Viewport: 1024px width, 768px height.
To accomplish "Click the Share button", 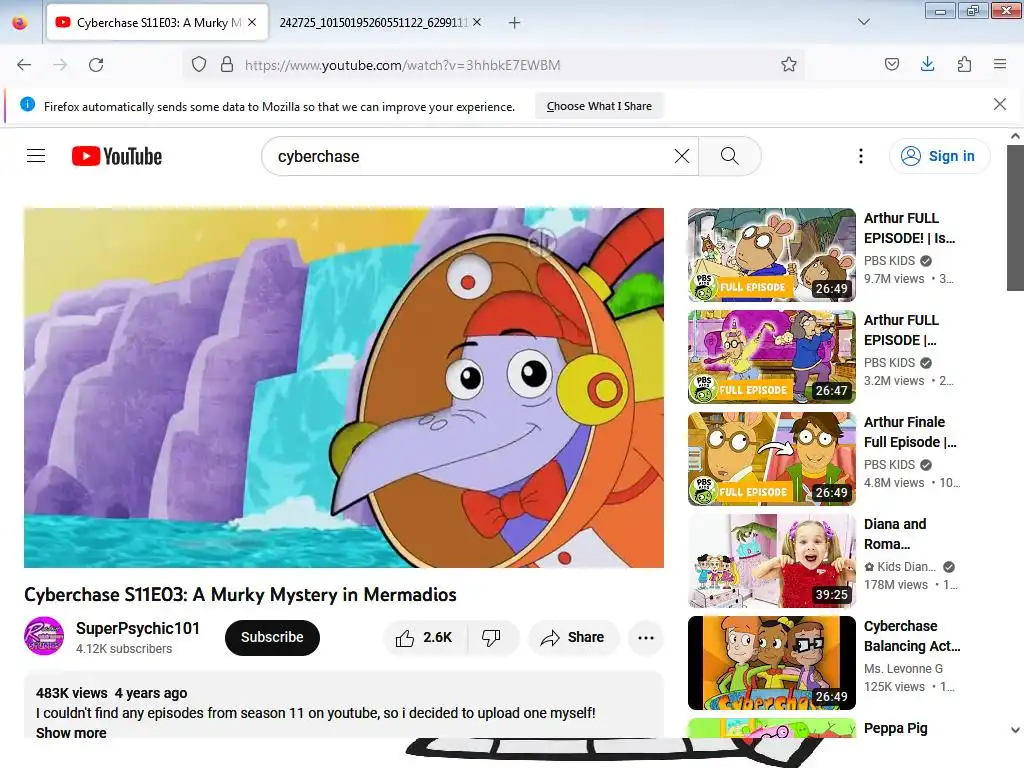I will tap(573, 637).
